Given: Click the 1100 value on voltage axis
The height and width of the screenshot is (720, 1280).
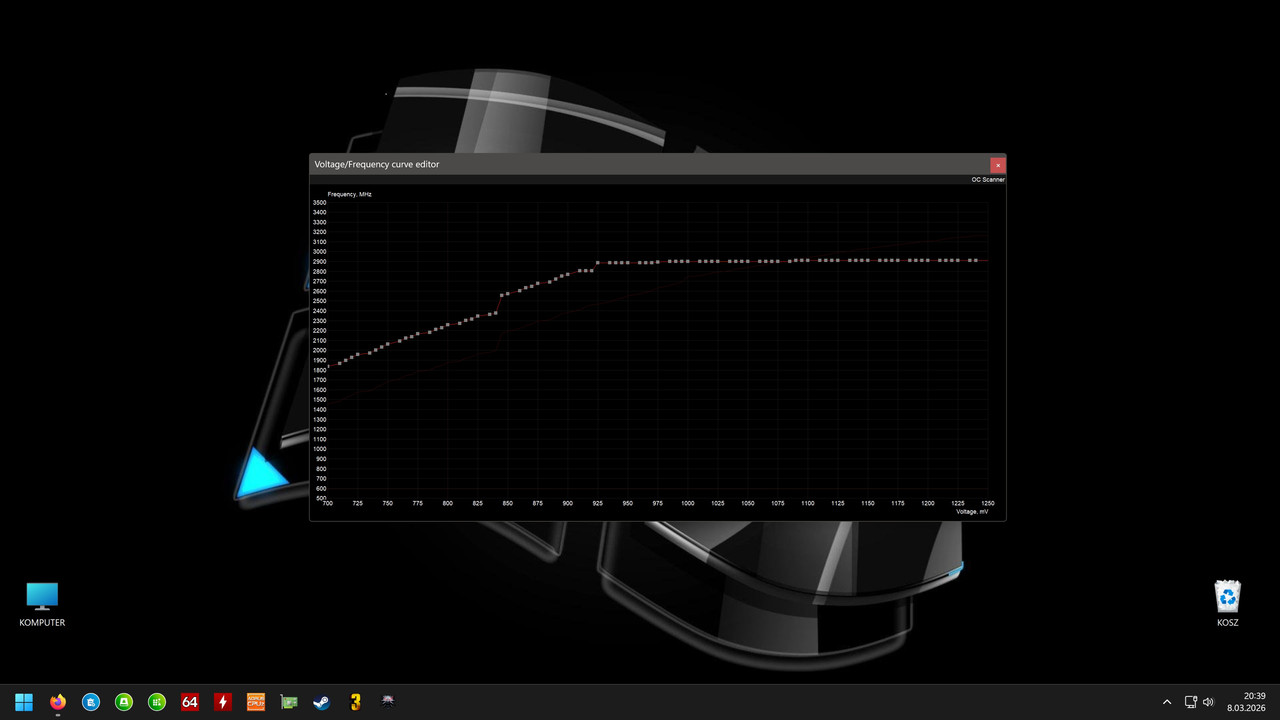Looking at the screenshot, I should 807,503.
